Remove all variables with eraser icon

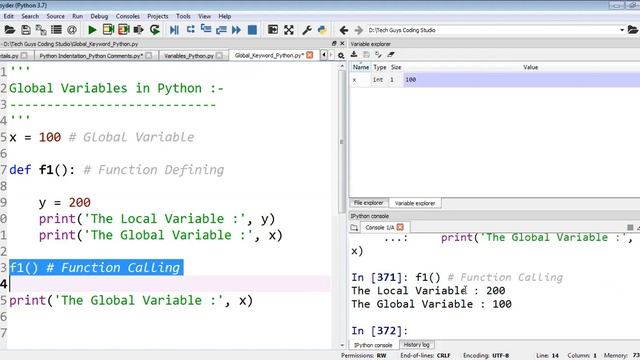click(391, 54)
